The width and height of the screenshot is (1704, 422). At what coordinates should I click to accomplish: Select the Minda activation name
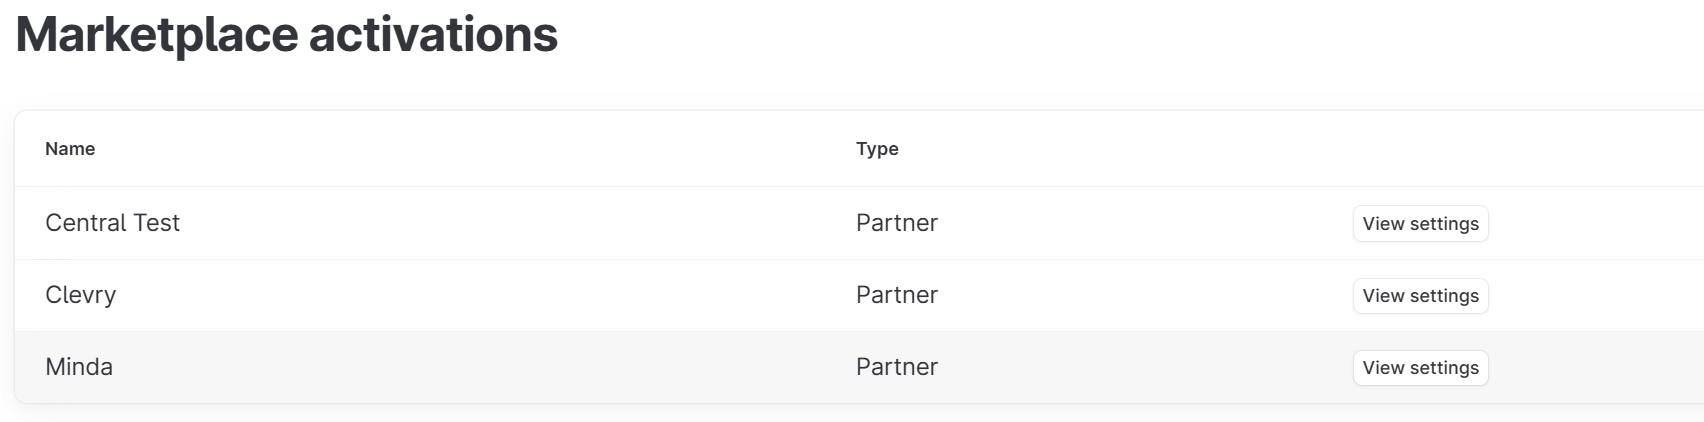(79, 367)
